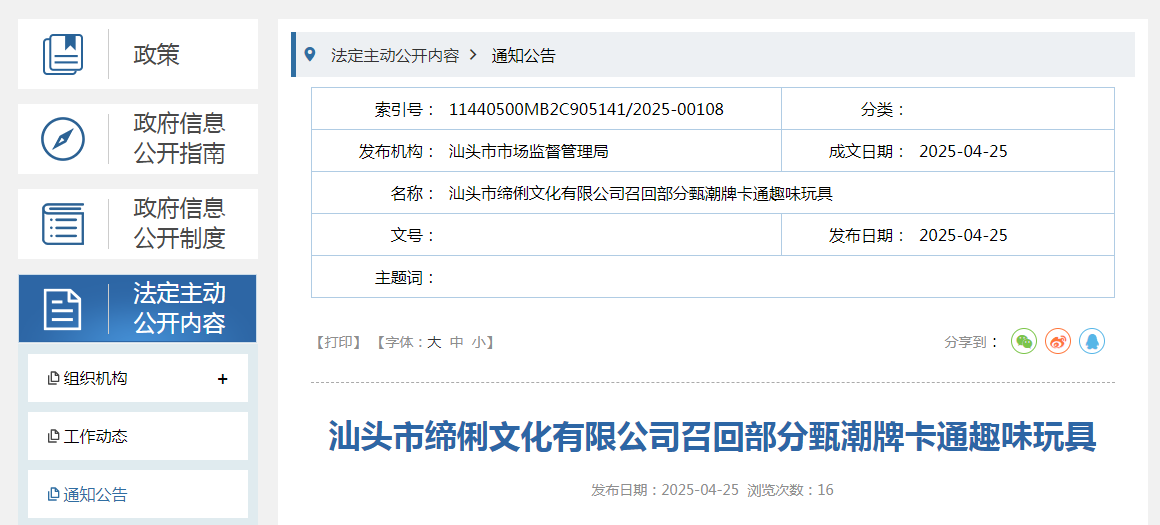The width and height of the screenshot is (1160, 525).
Task: Open the 组织机构 submenu item
Action: click(138, 379)
